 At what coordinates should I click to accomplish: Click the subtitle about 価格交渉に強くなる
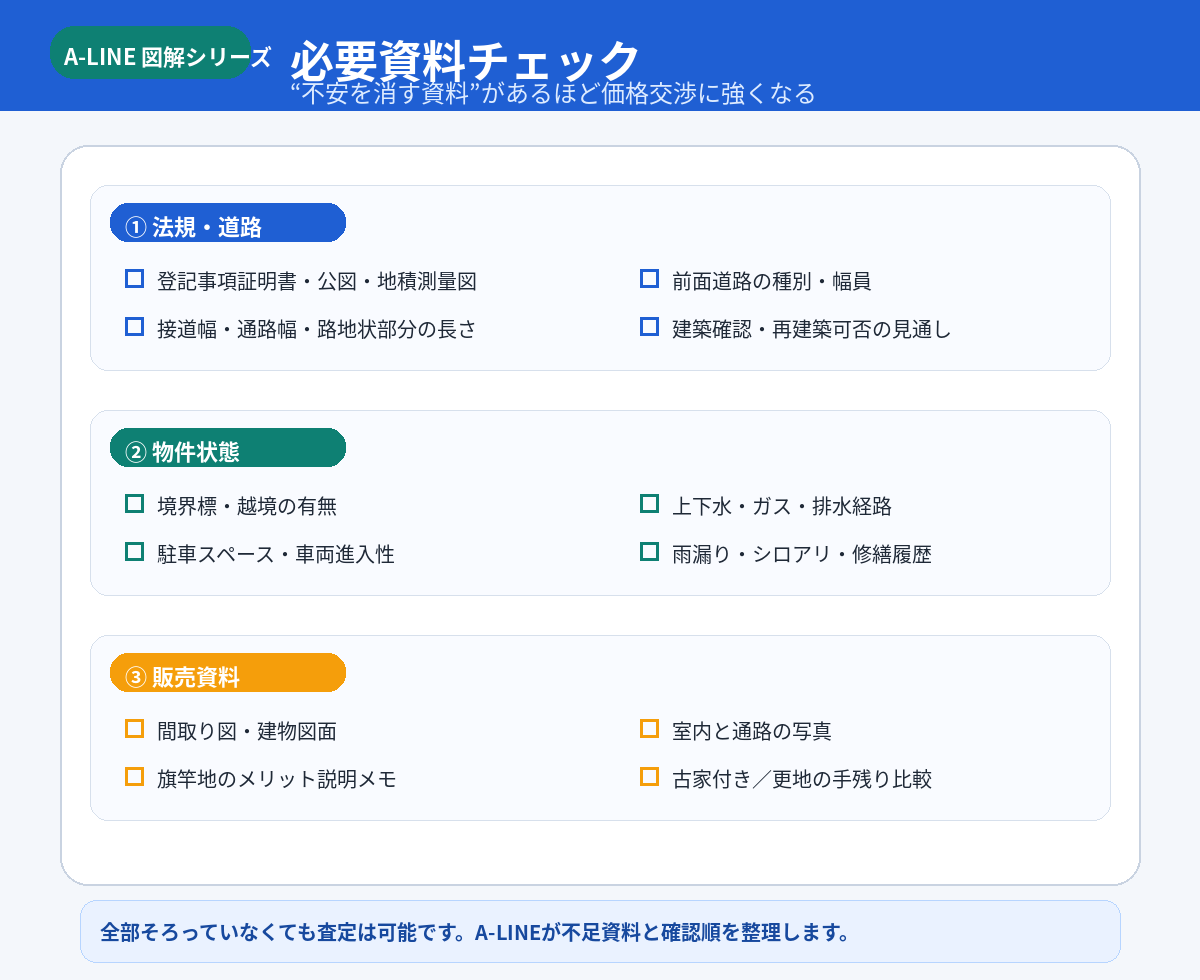[x=552, y=94]
